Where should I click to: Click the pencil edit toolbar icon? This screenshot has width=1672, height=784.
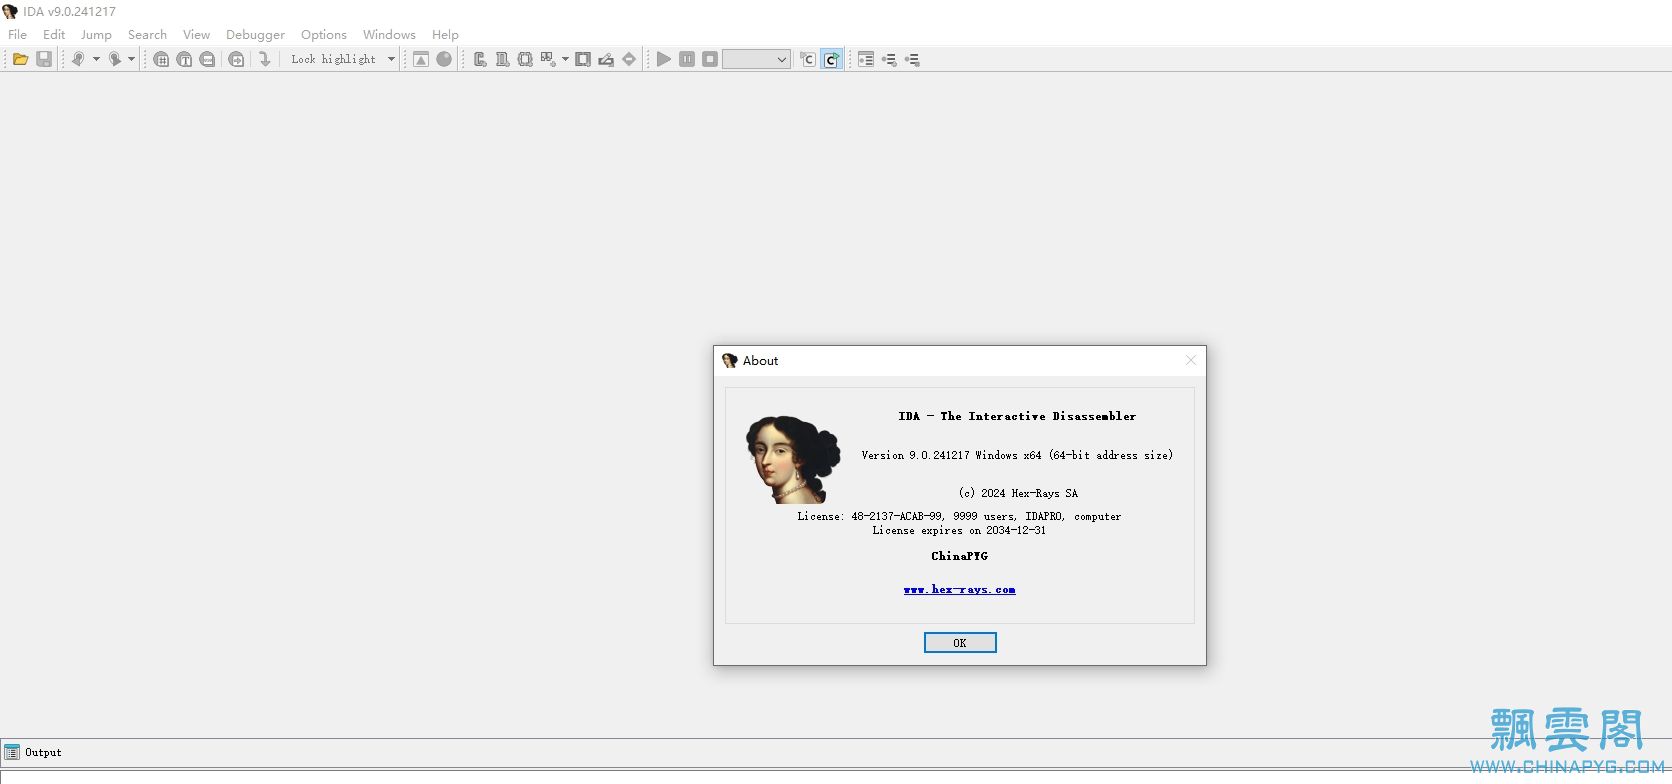click(606, 59)
